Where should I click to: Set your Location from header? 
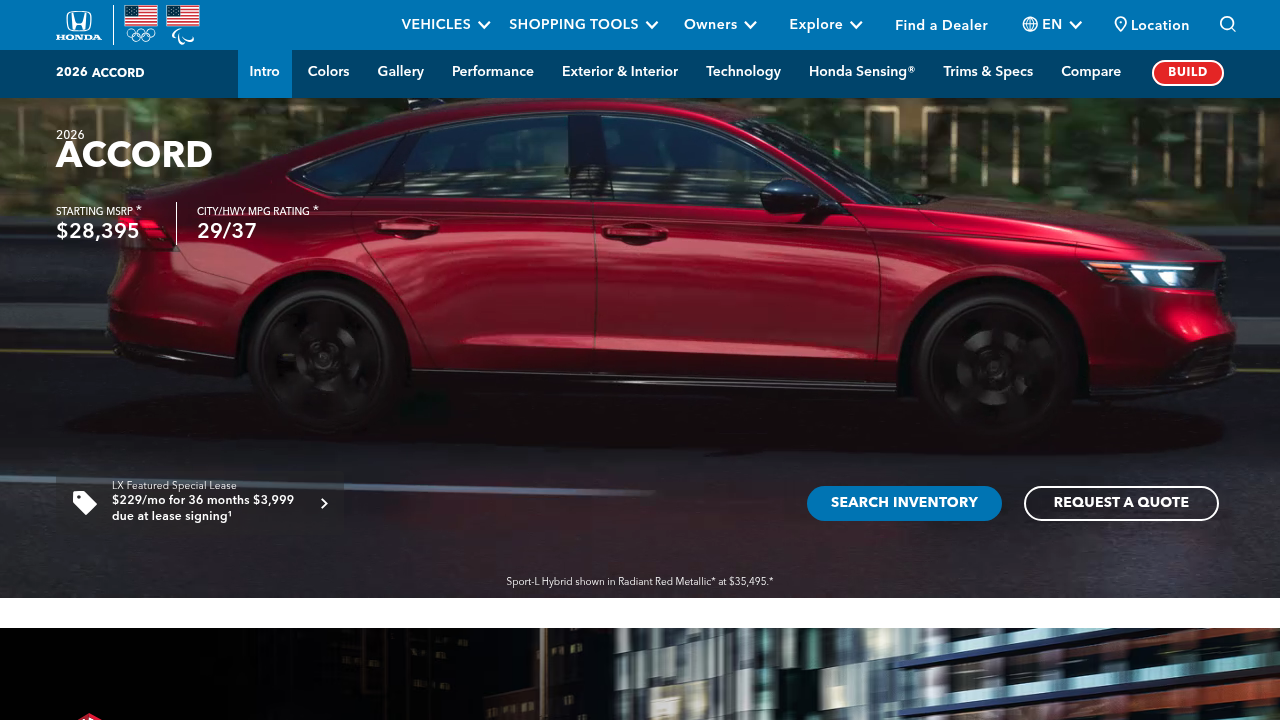click(x=1152, y=25)
